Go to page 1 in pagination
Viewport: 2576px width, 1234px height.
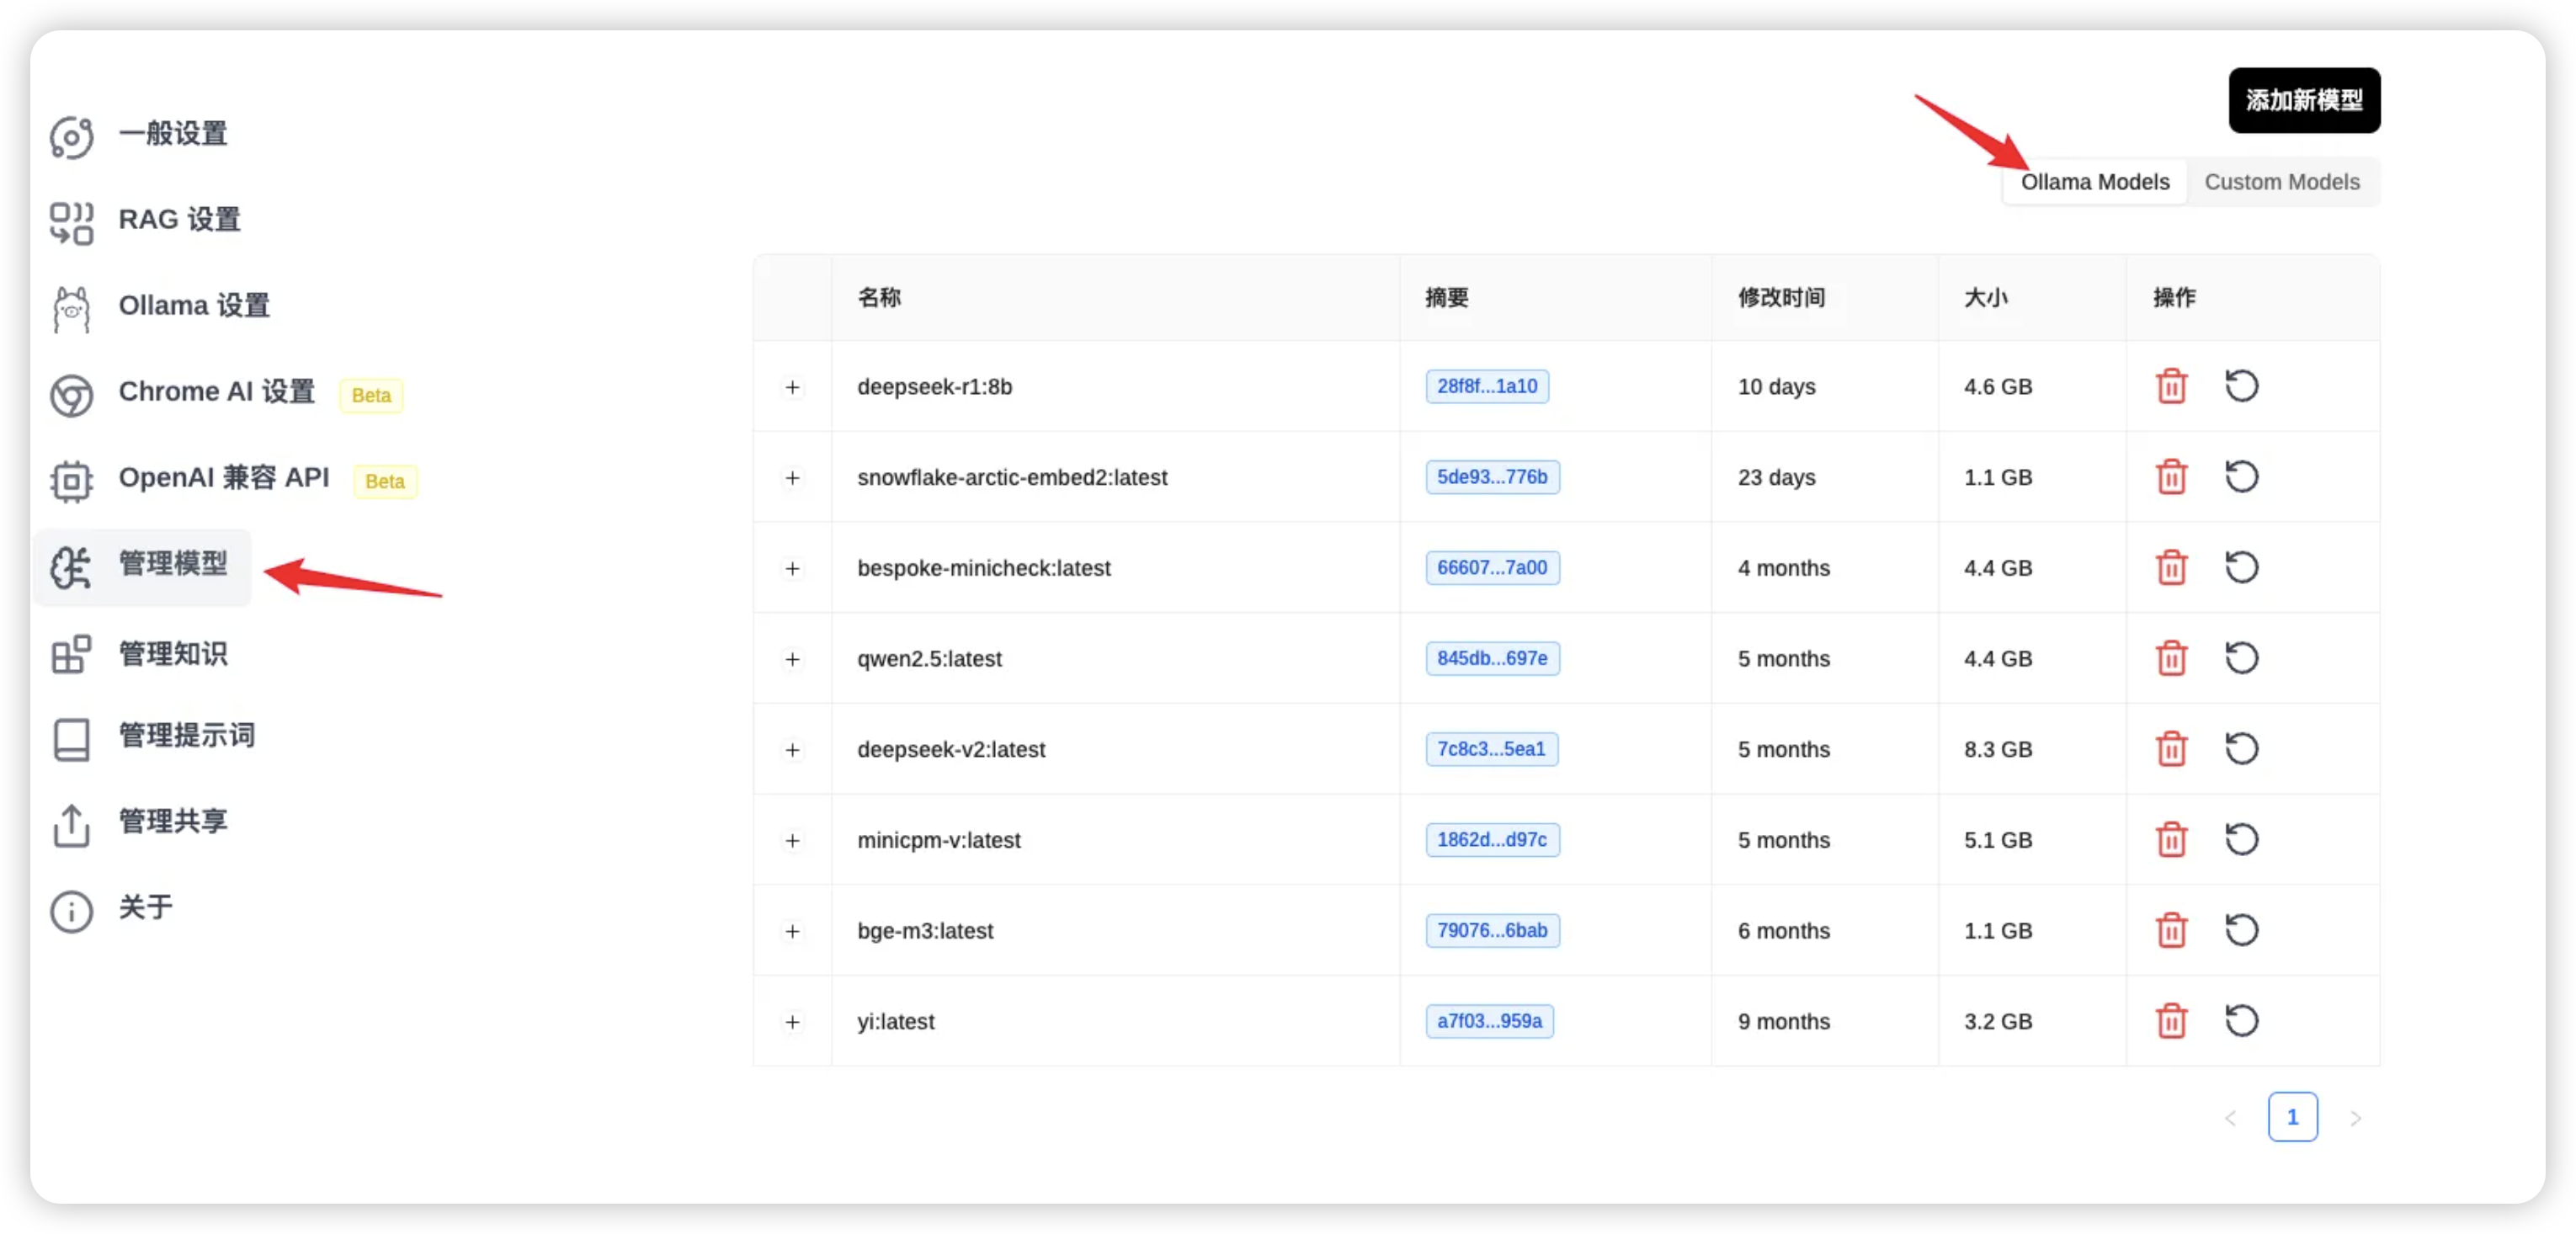click(2291, 1117)
